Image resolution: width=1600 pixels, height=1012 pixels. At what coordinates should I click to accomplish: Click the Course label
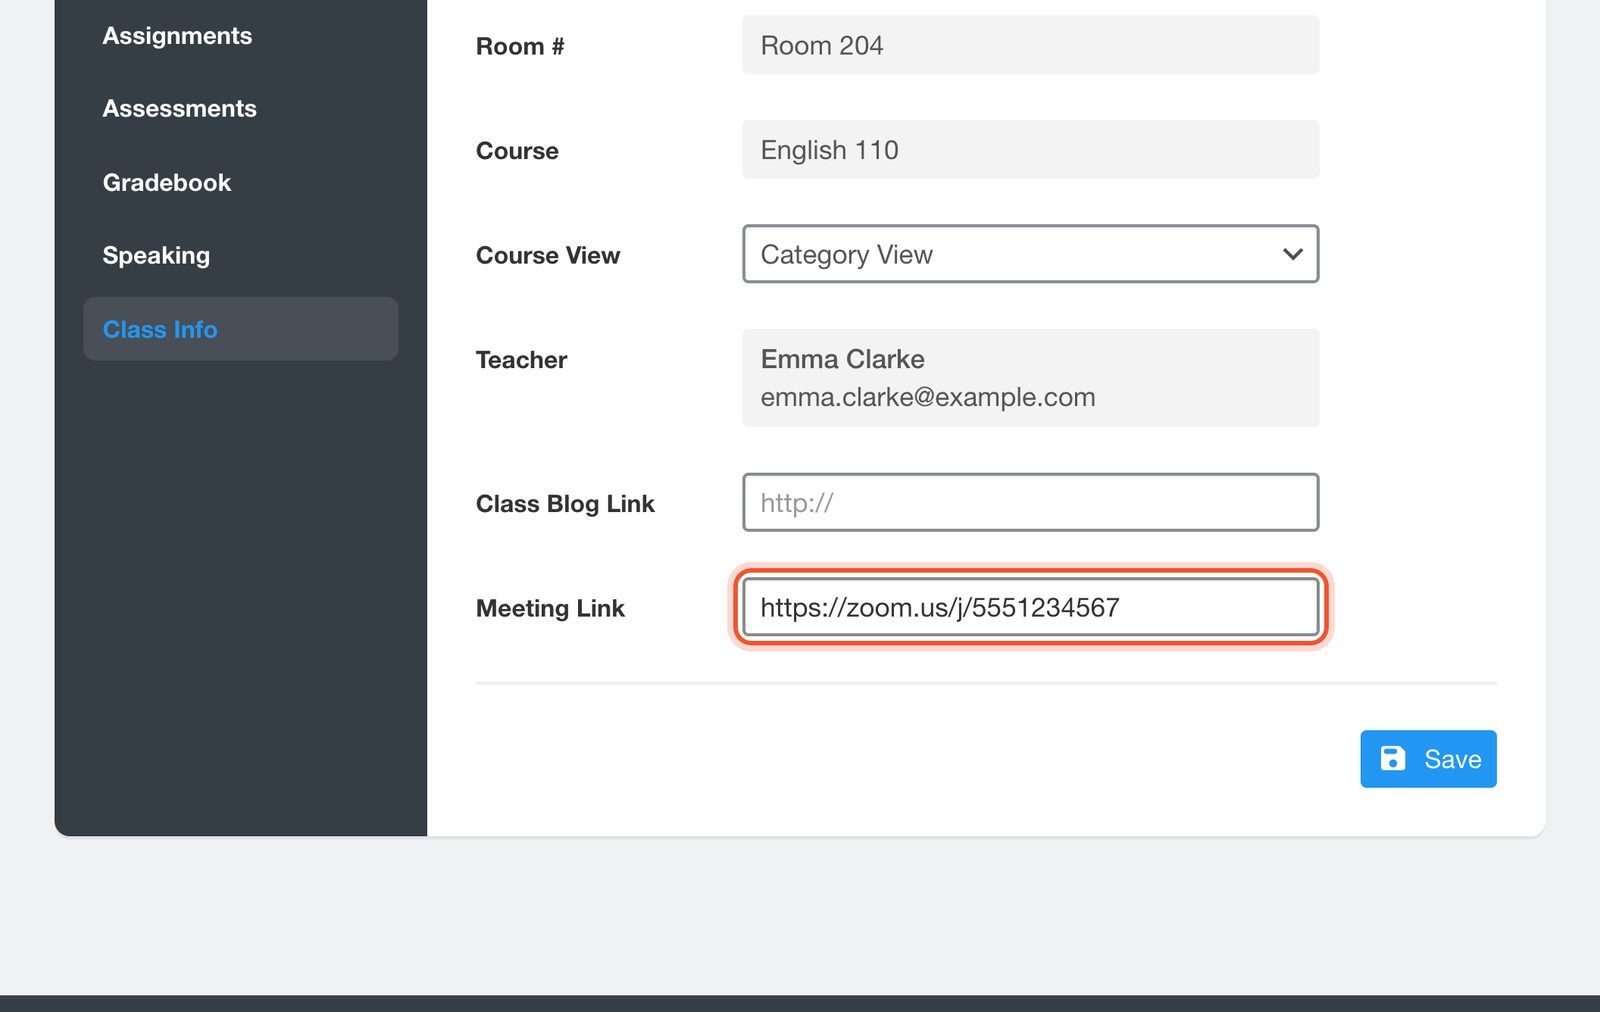point(517,151)
